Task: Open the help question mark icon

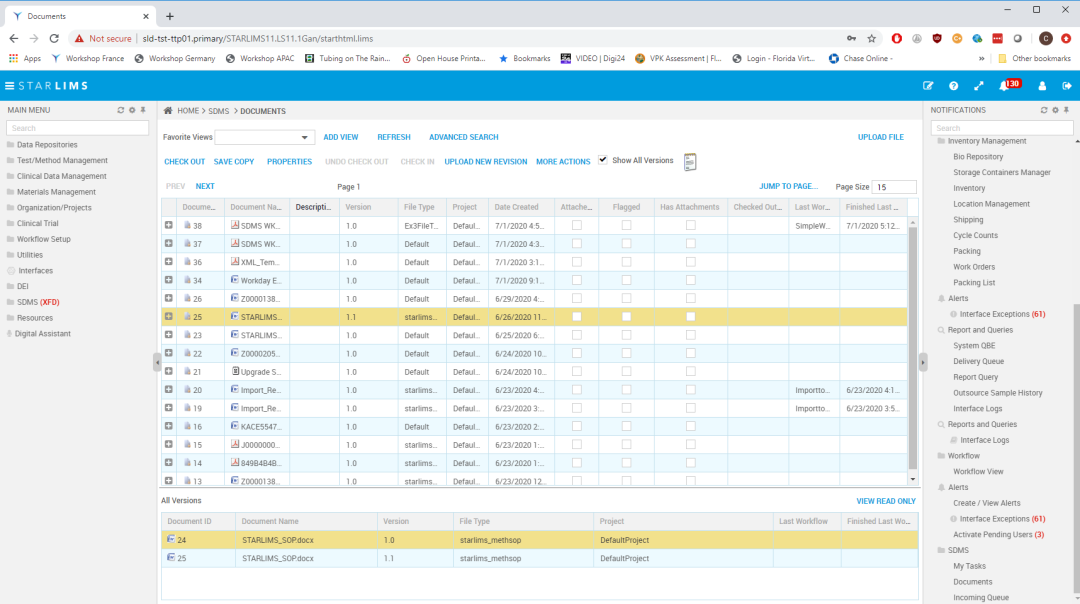Action: [953, 86]
